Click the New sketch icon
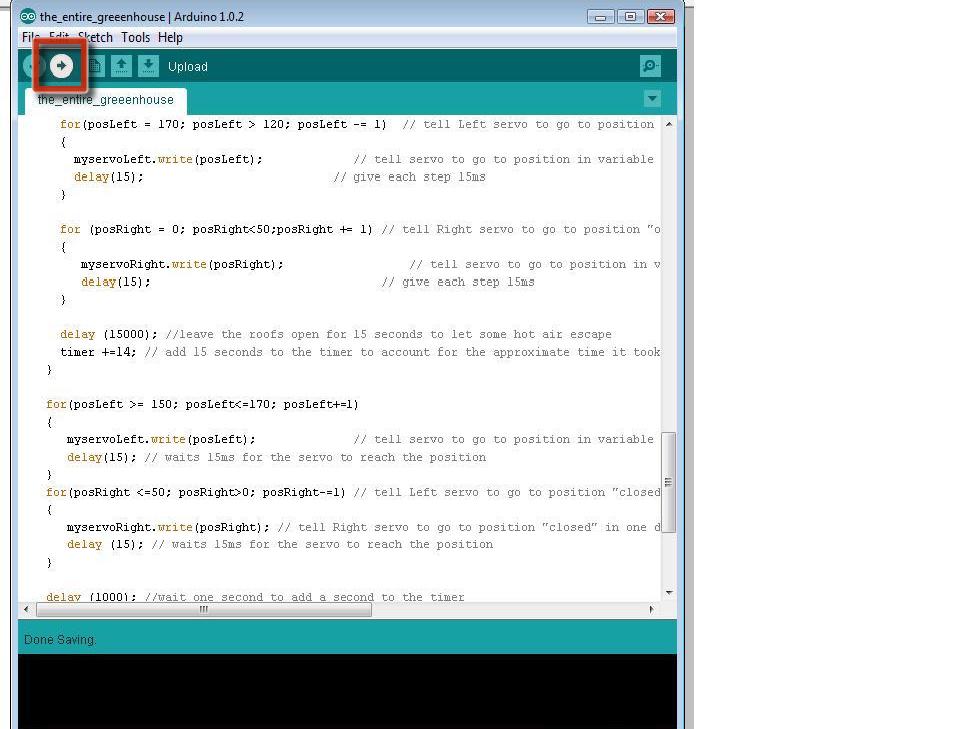Viewport: 972px width, 729px height. tap(95, 66)
